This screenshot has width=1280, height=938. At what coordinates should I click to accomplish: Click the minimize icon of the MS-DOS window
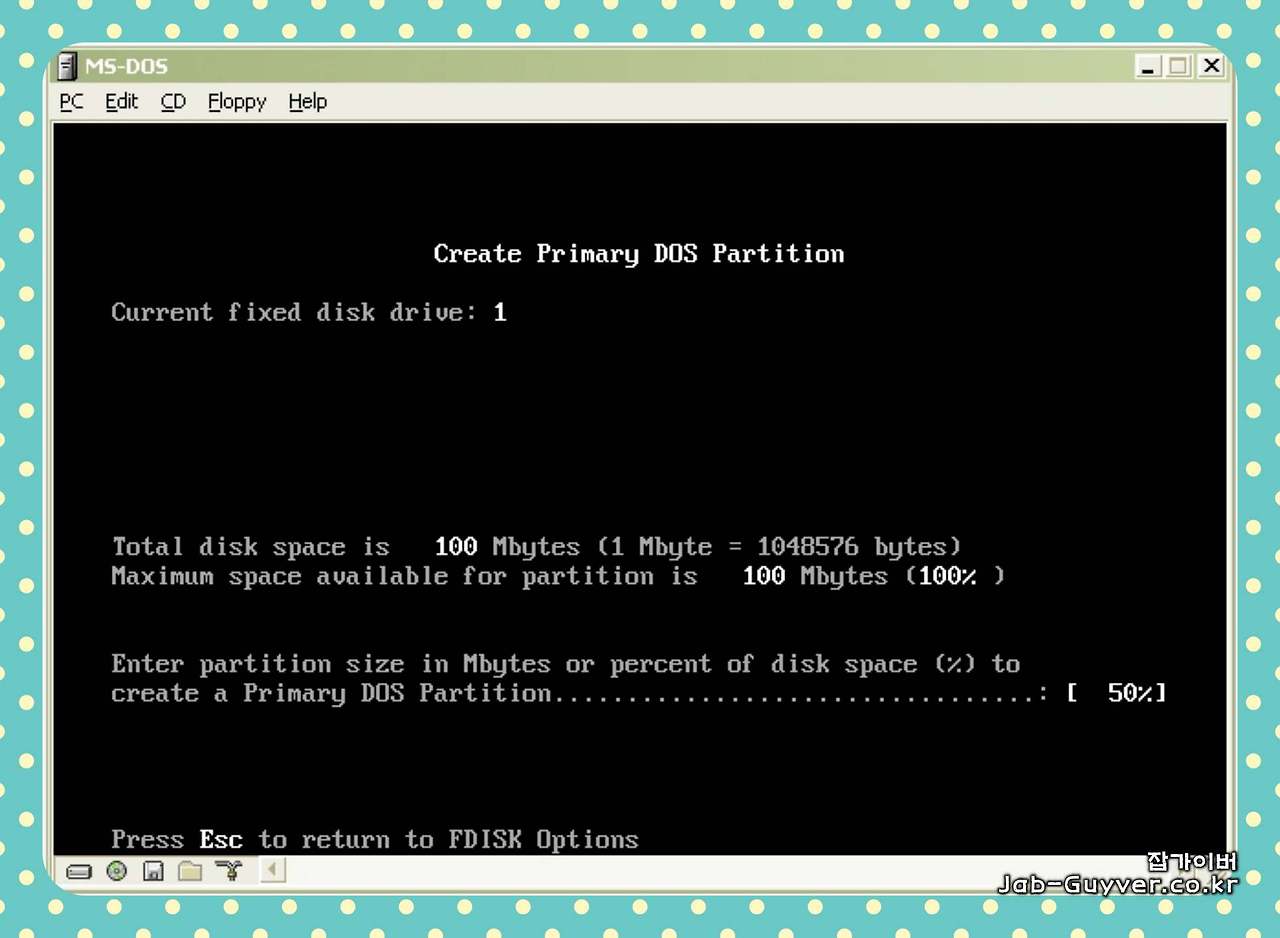[x=1147, y=66]
